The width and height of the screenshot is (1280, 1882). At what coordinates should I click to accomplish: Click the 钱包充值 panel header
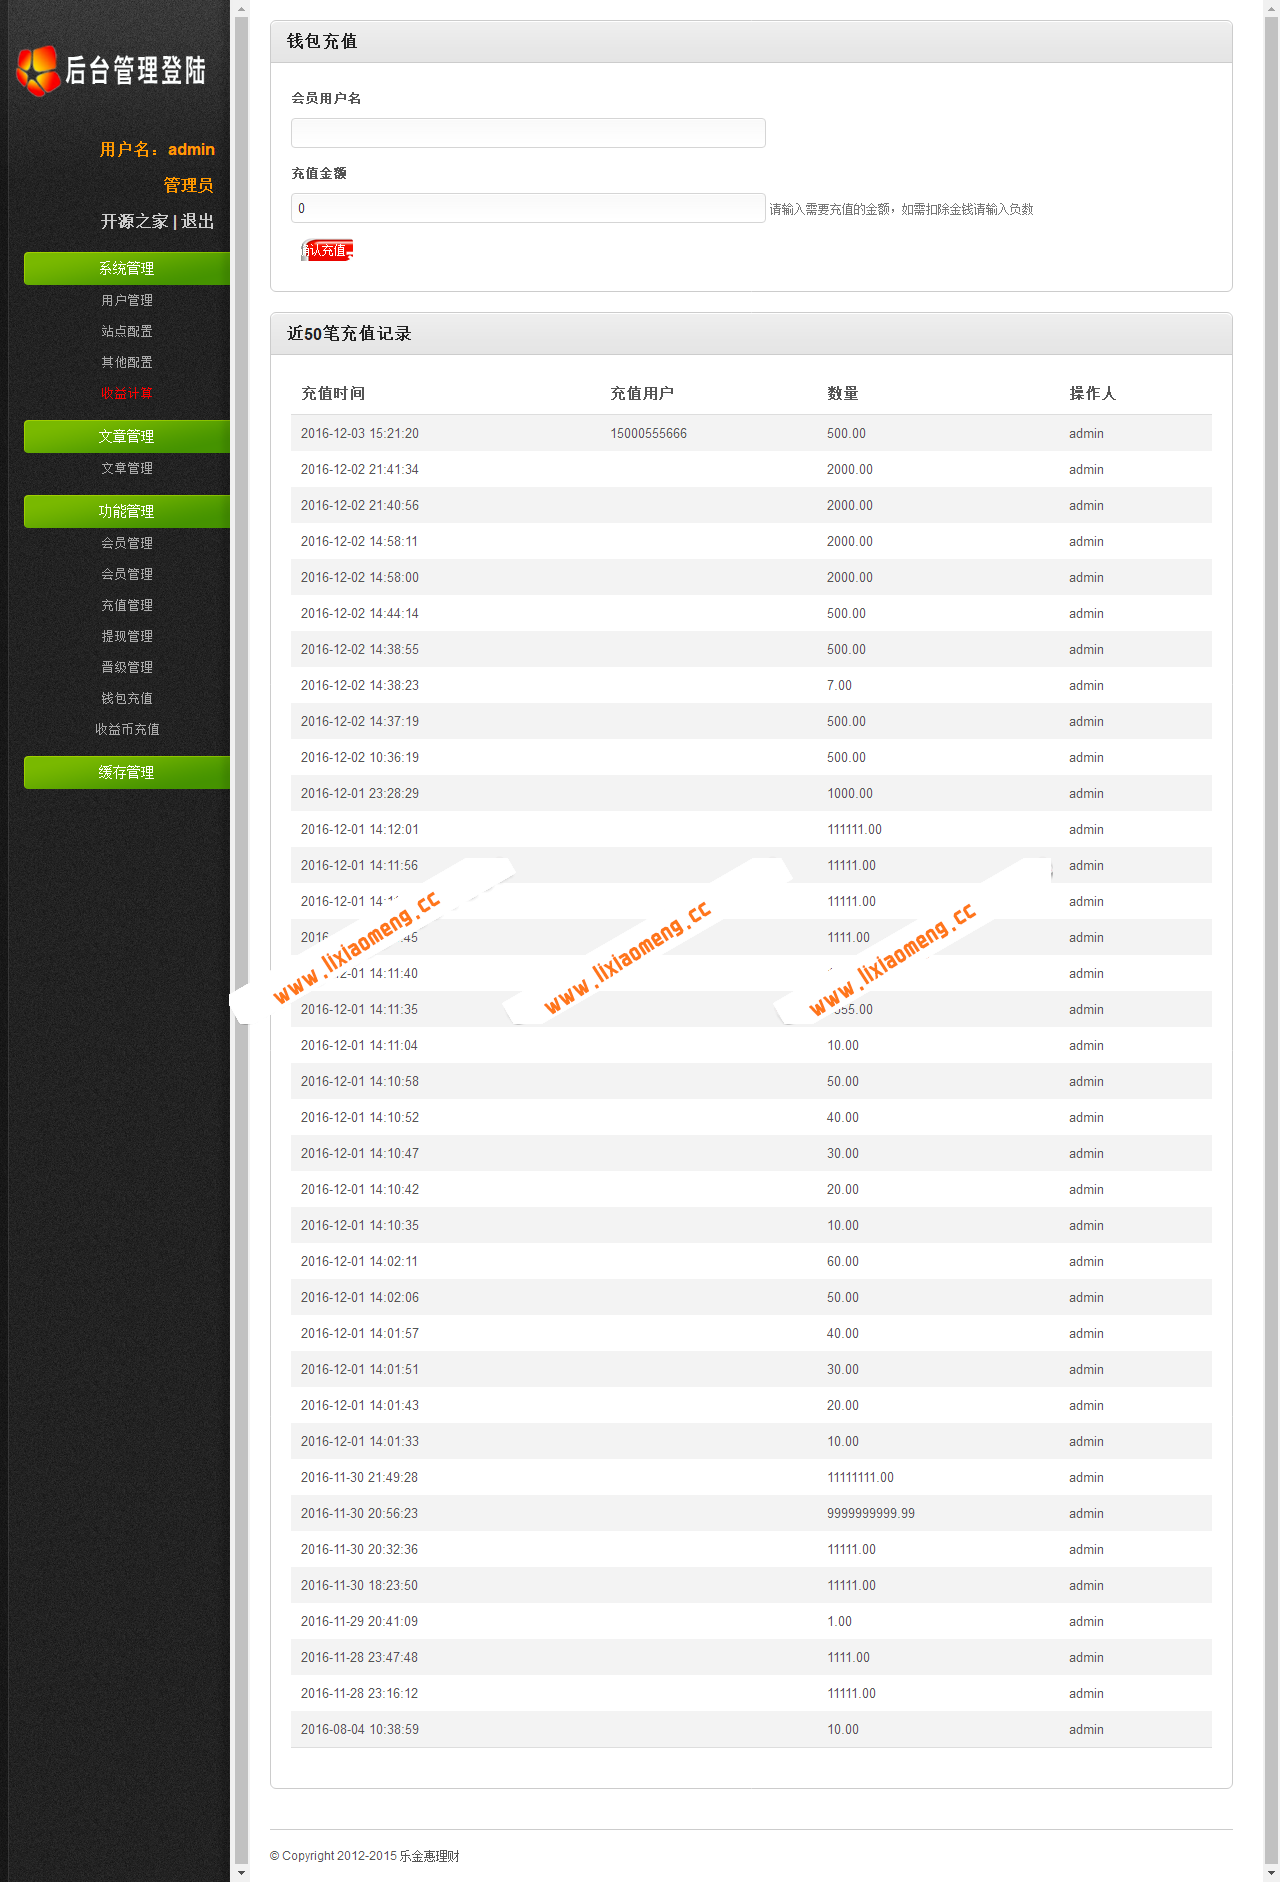tap(751, 41)
